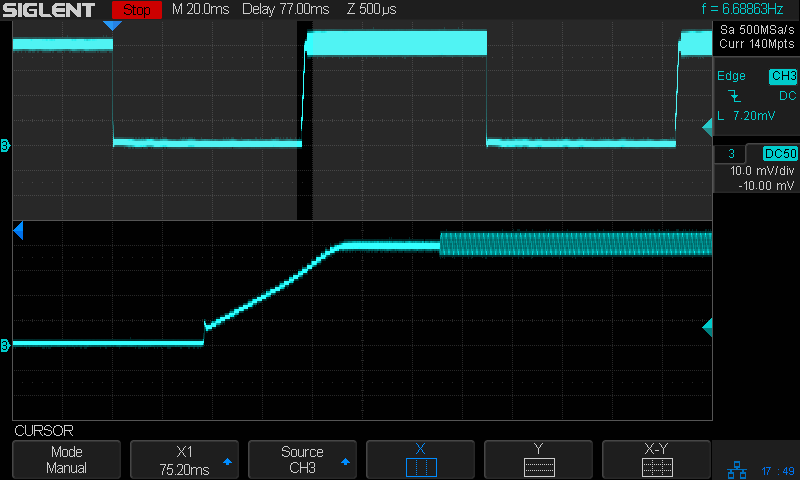Viewport: 800px width, 480px height.
Task: Click the trigger level arrow in upper waveform
Action: [x=707, y=126]
